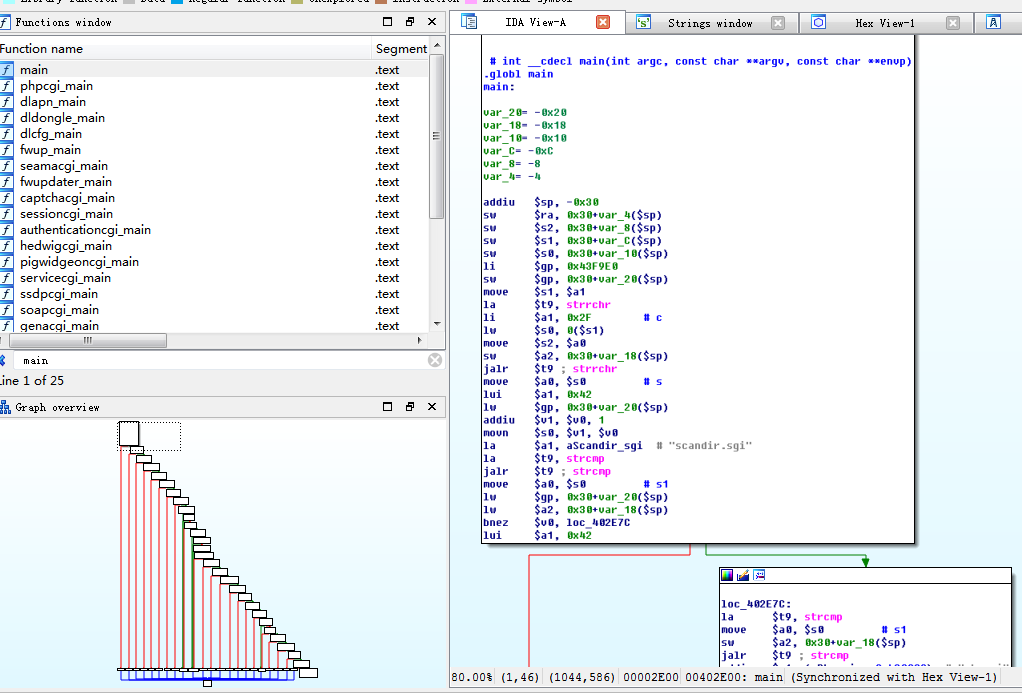
Task: Click the edit-pencil icon on loc_402E7C node
Action: [x=743, y=575]
